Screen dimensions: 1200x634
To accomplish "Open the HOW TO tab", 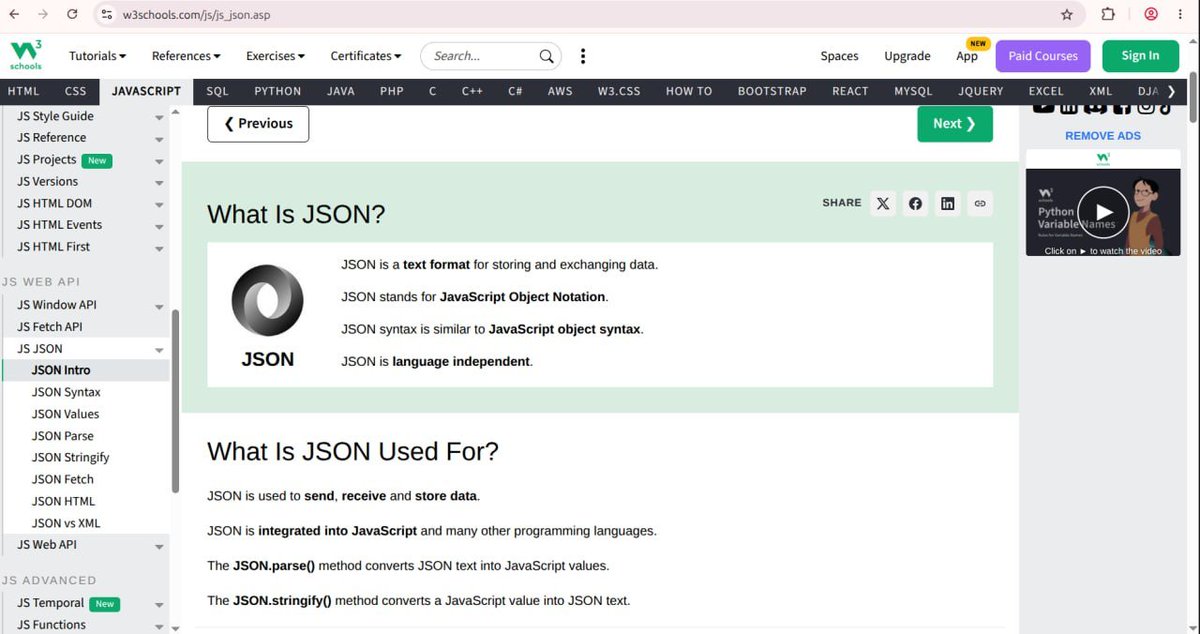I will coord(689,91).
